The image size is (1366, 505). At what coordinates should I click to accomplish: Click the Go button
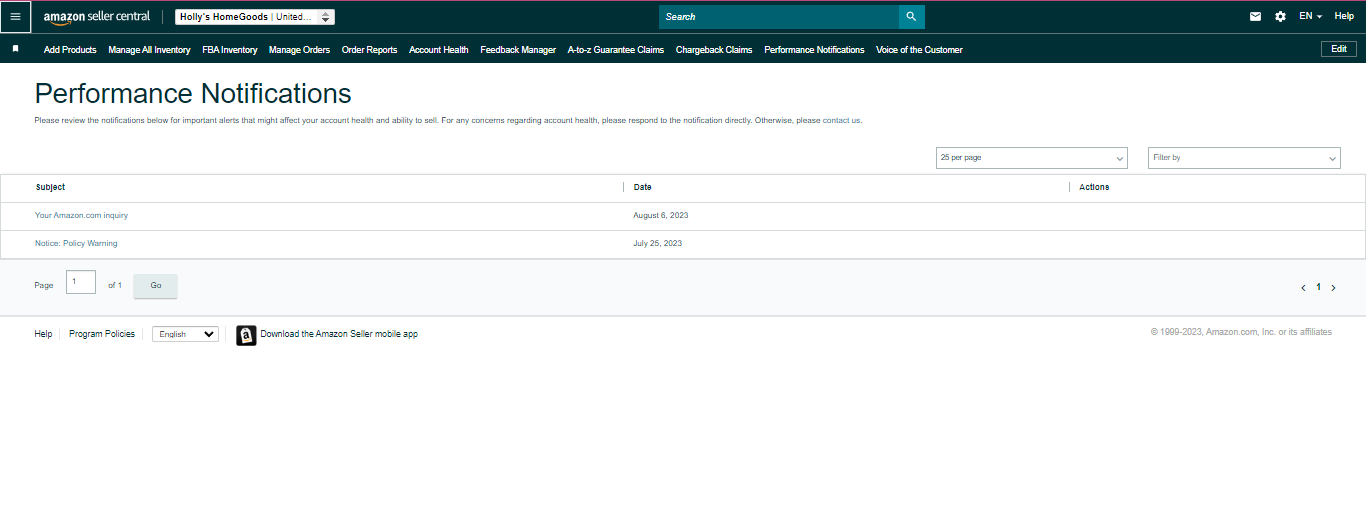point(155,285)
